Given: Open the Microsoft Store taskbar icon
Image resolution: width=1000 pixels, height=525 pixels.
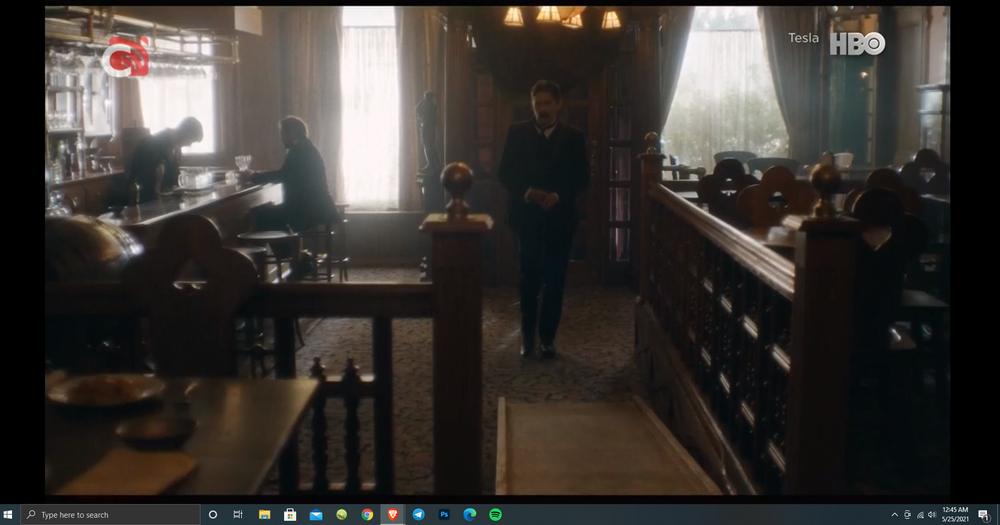Looking at the screenshot, I should point(290,514).
